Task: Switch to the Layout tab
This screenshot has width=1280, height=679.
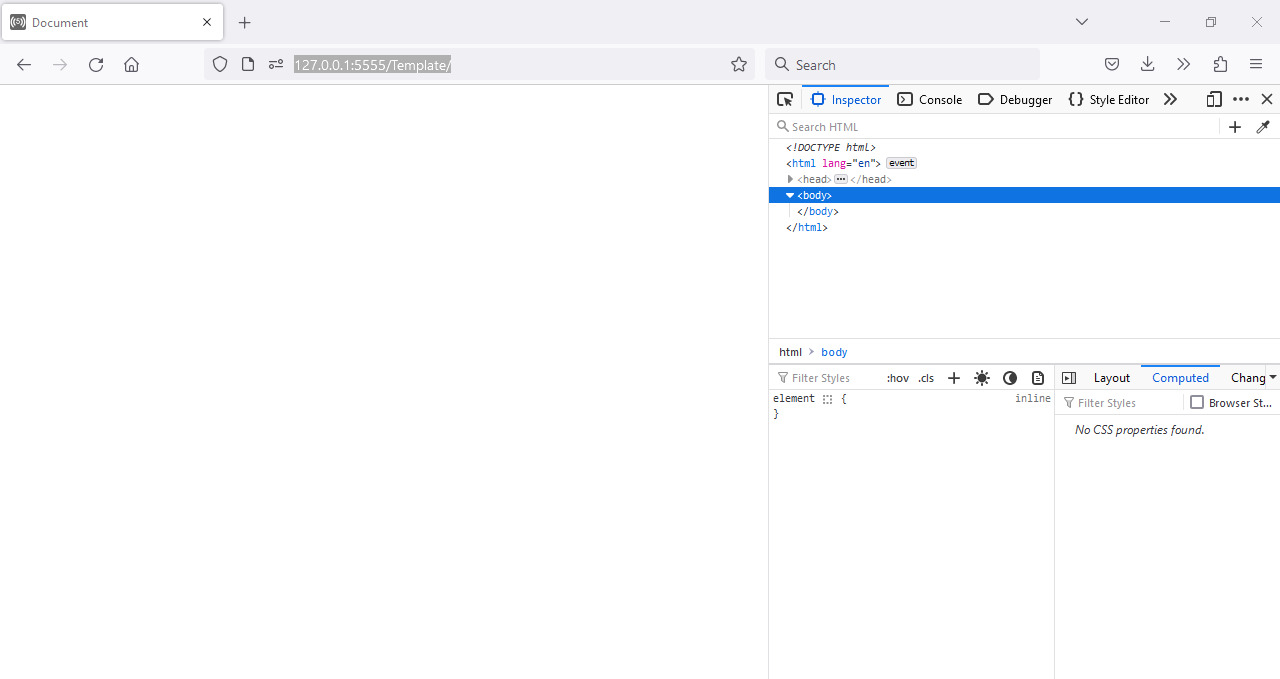Action: [1111, 378]
